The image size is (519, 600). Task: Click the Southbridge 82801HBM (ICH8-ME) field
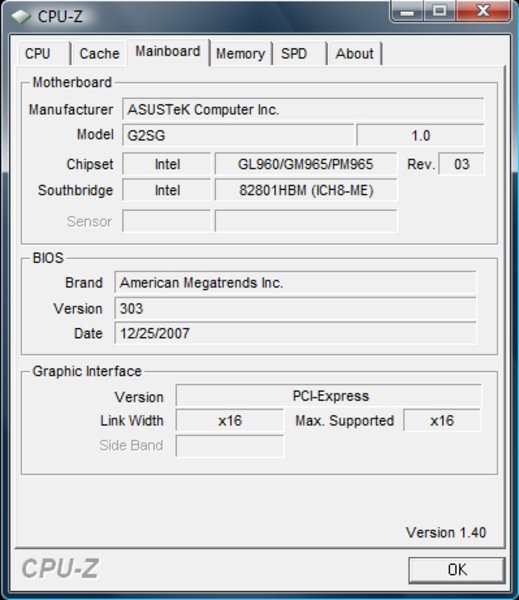point(305,190)
